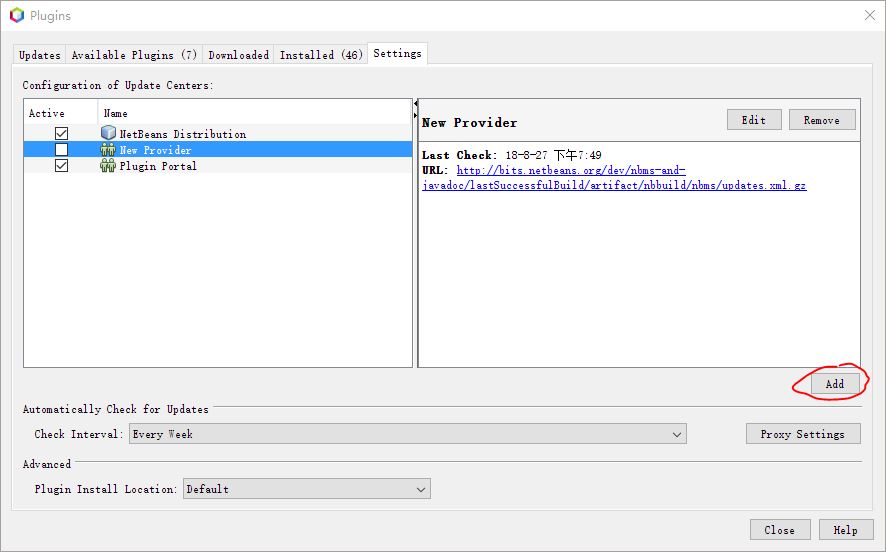Image resolution: width=886 pixels, height=552 pixels.
Task: Go to the Downloaded tab
Action: pos(238,55)
